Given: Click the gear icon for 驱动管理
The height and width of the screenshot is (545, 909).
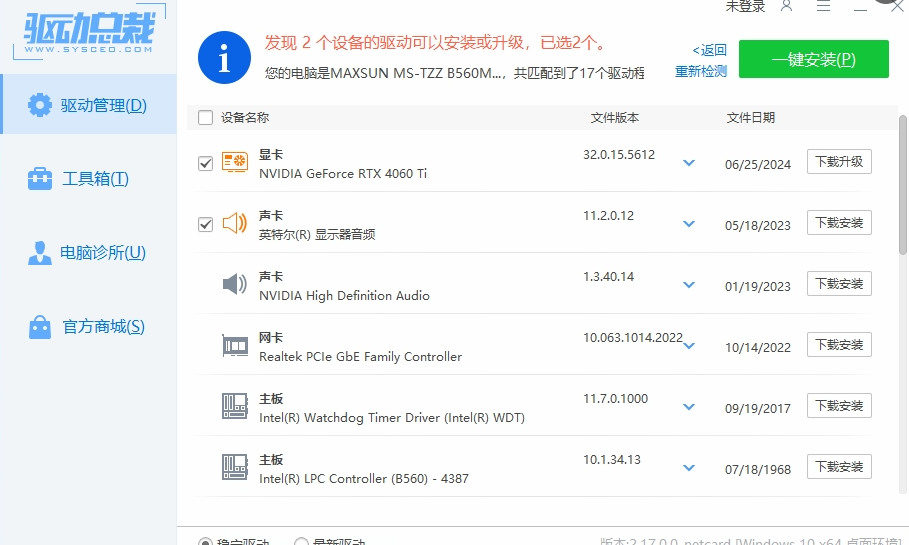Looking at the screenshot, I should coord(39,105).
